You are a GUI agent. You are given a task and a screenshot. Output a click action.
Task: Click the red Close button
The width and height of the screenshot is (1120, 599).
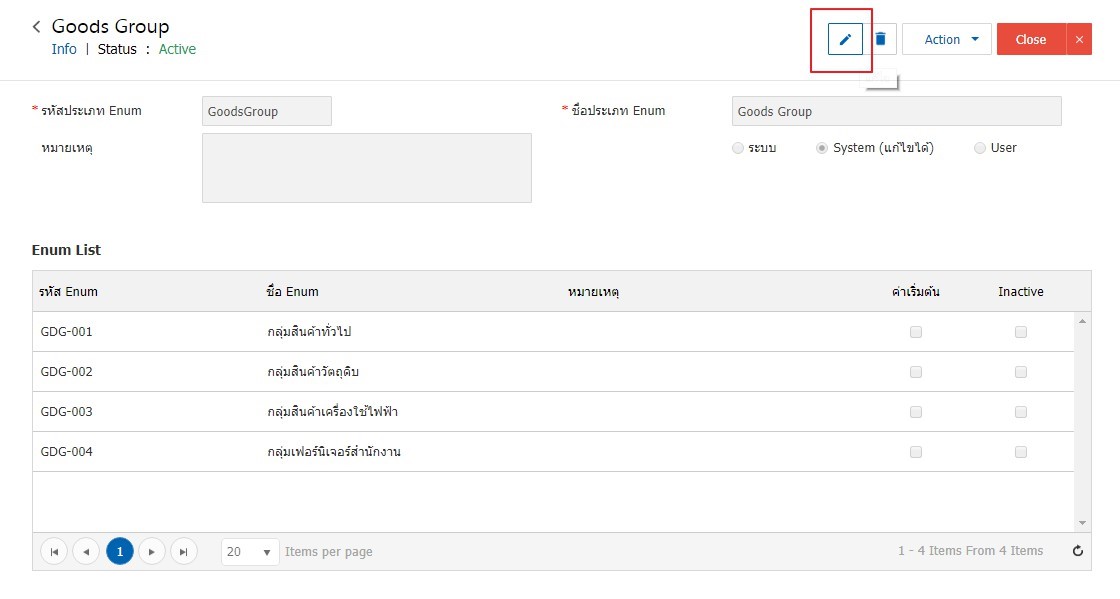coord(1031,39)
